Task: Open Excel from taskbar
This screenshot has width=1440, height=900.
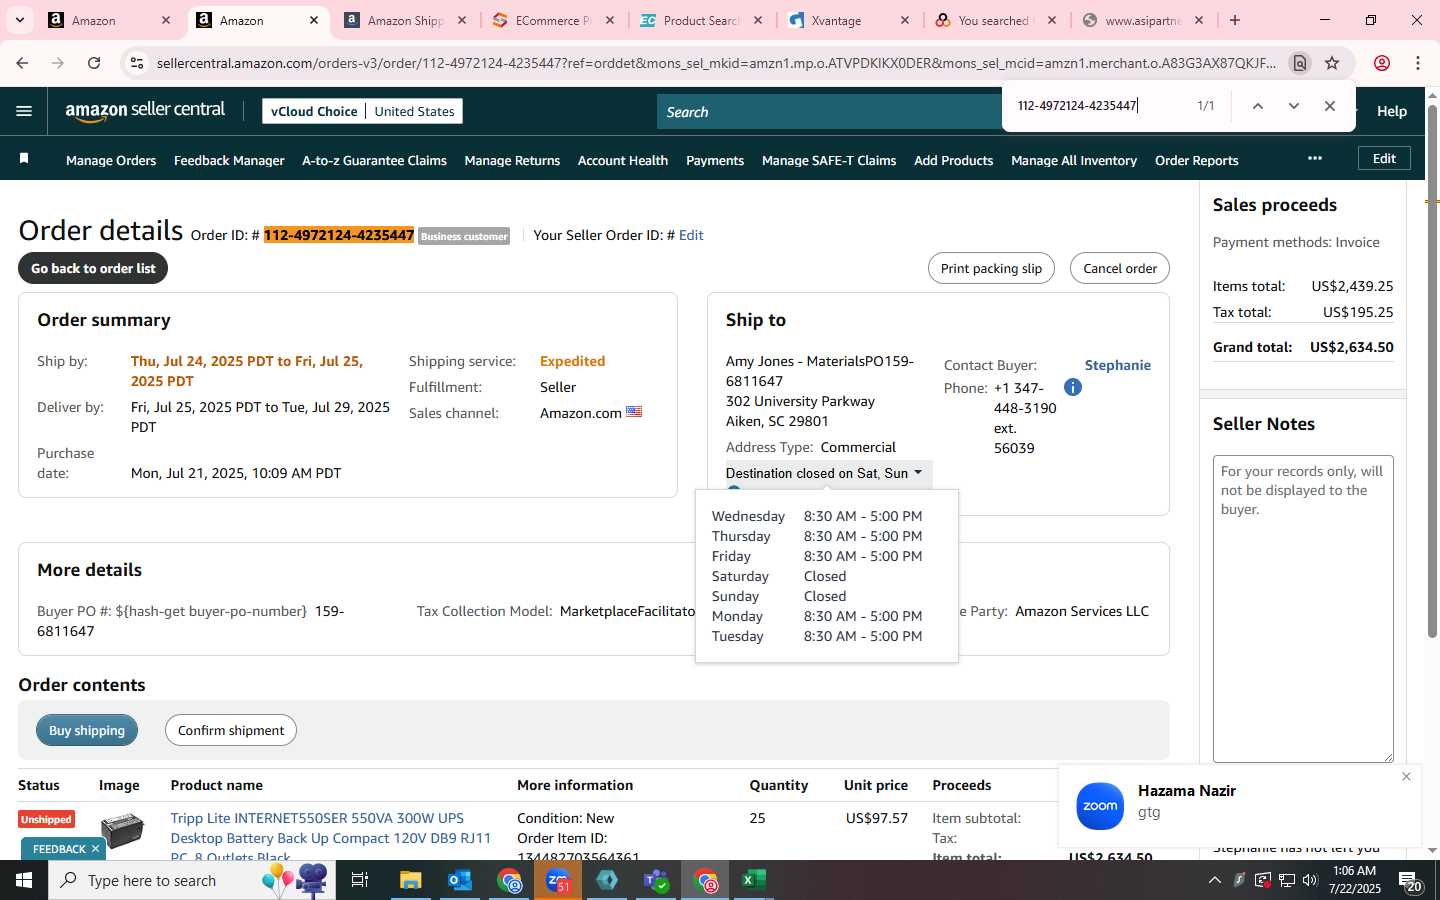Action: point(753,880)
